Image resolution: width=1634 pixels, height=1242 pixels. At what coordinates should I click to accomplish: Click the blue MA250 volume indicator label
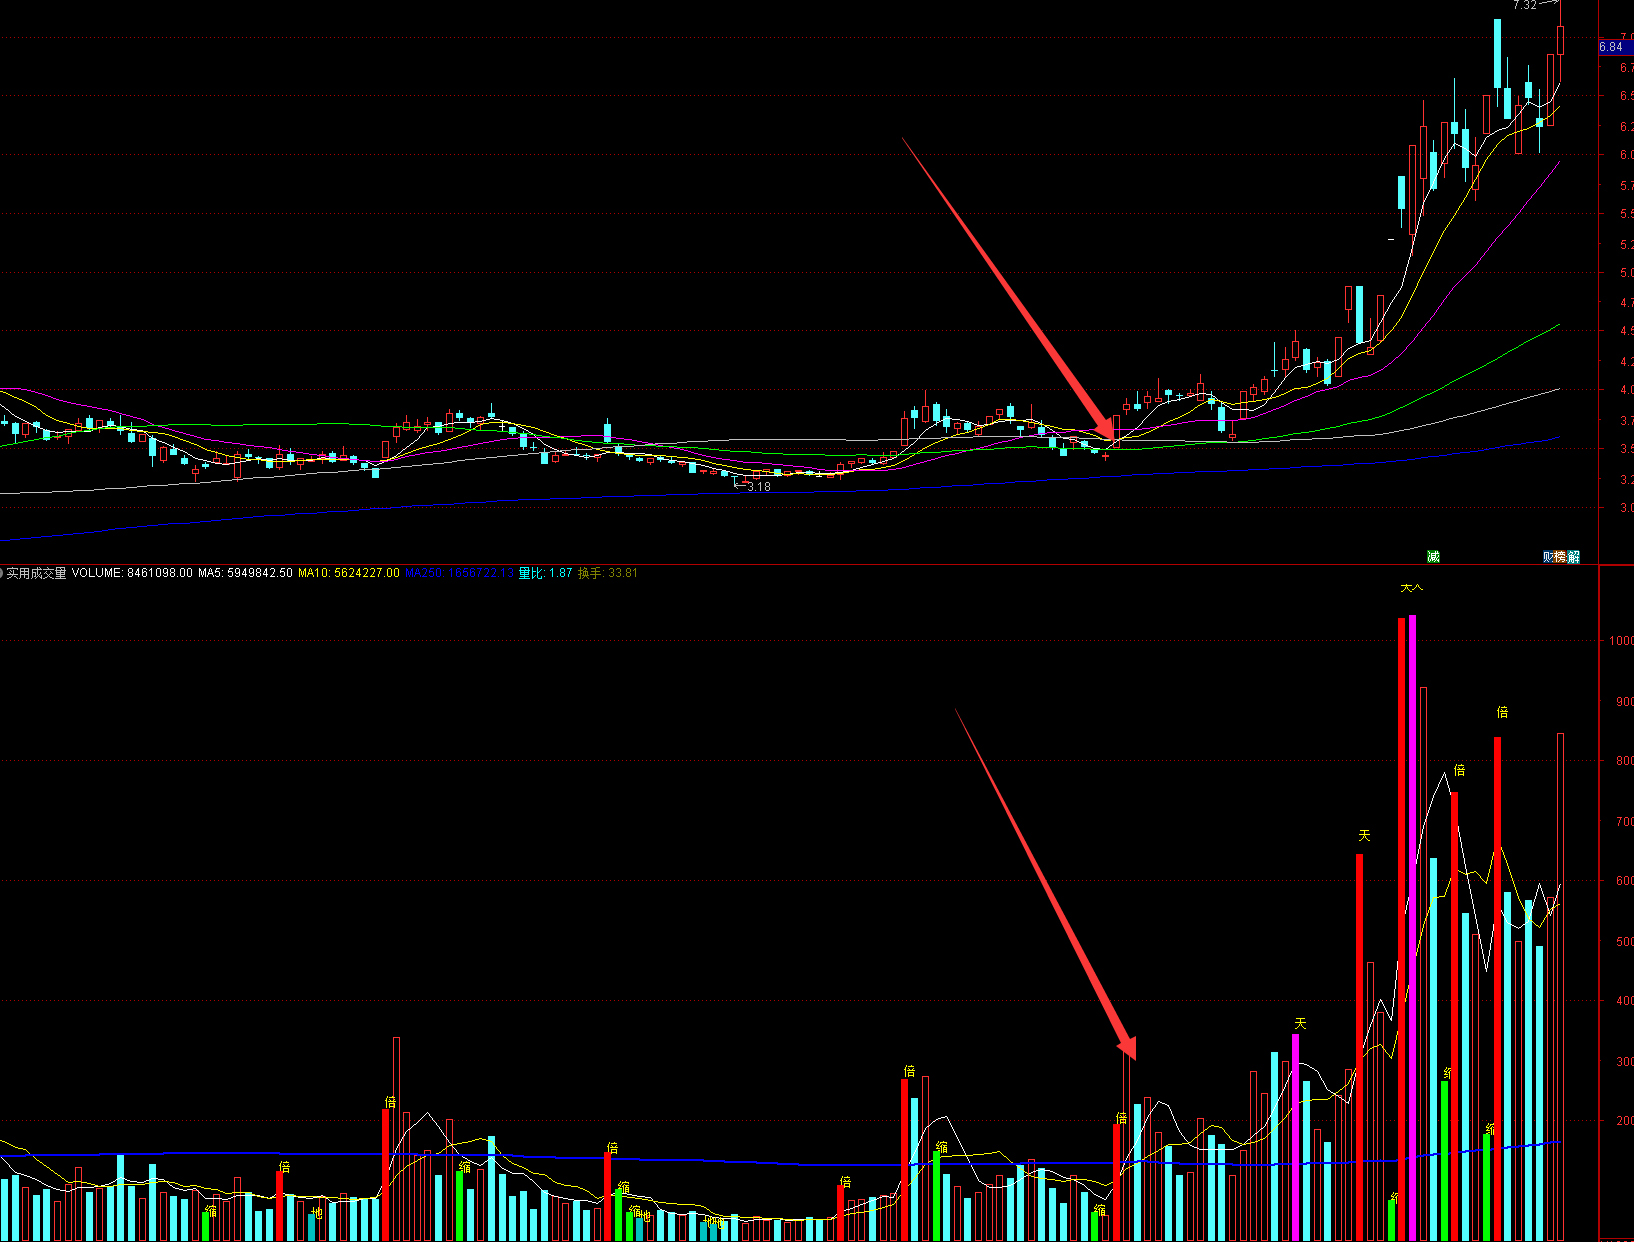458,573
